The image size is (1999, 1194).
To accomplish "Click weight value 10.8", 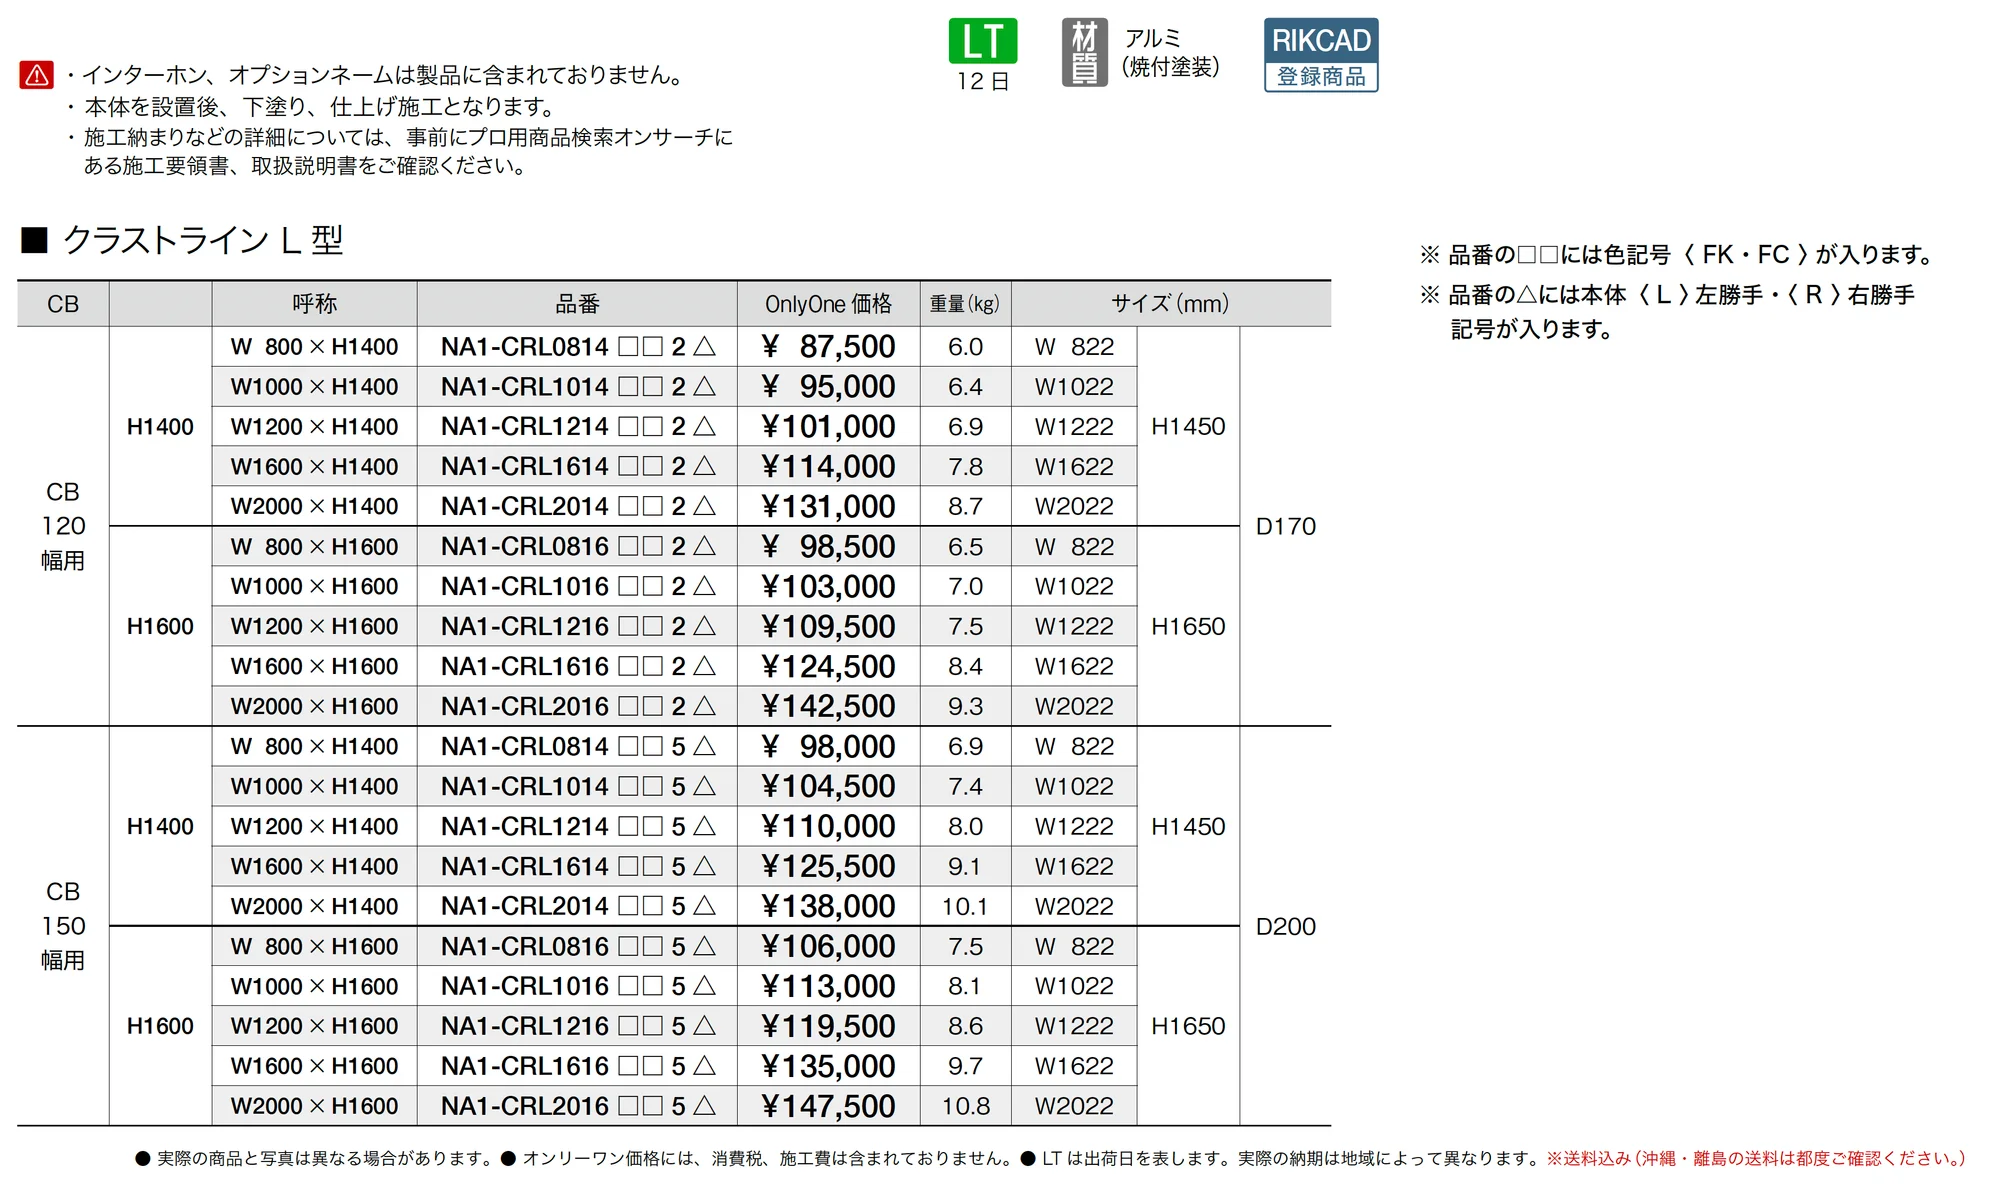I will coord(965,1107).
